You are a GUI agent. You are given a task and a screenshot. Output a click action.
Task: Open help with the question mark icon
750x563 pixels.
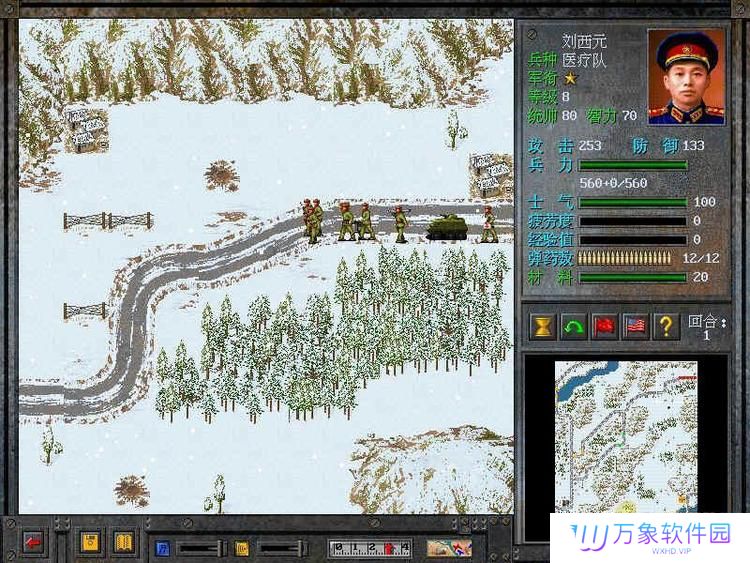coord(666,327)
